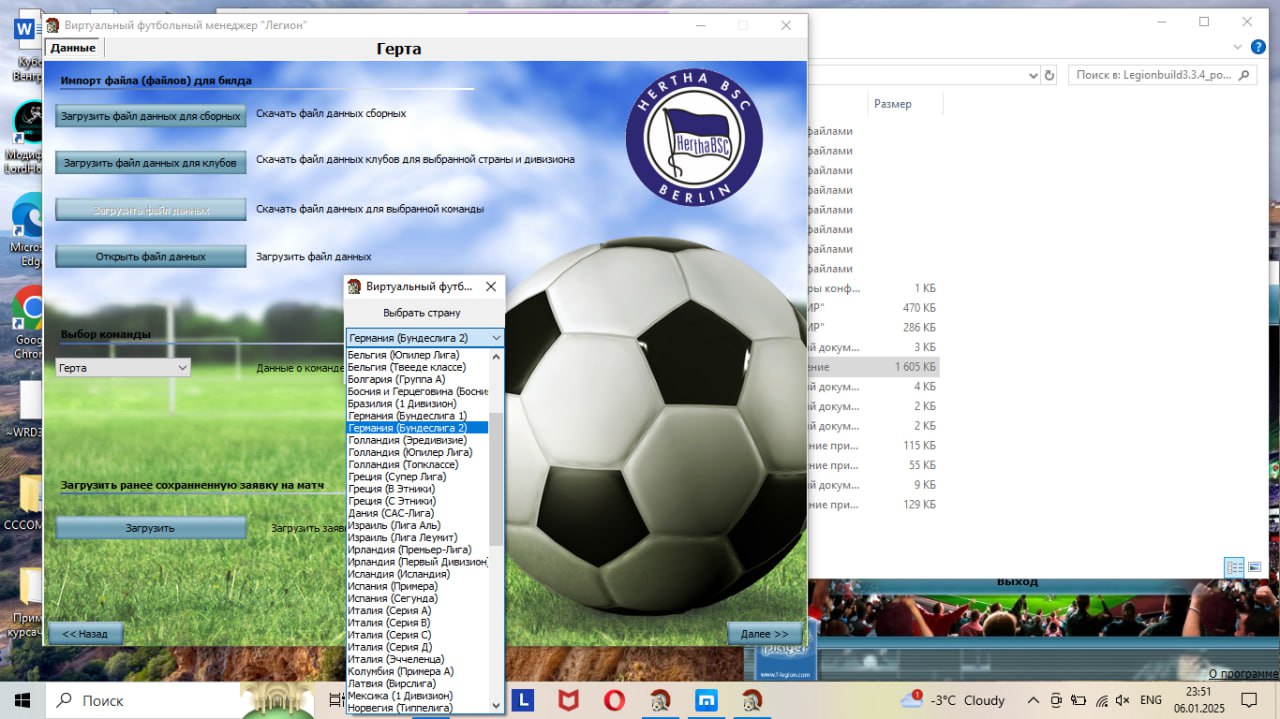Image resolution: width=1280 pixels, height=719 pixels.
Task: Open the blue L app on the taskbar
Action: (524, 700)
